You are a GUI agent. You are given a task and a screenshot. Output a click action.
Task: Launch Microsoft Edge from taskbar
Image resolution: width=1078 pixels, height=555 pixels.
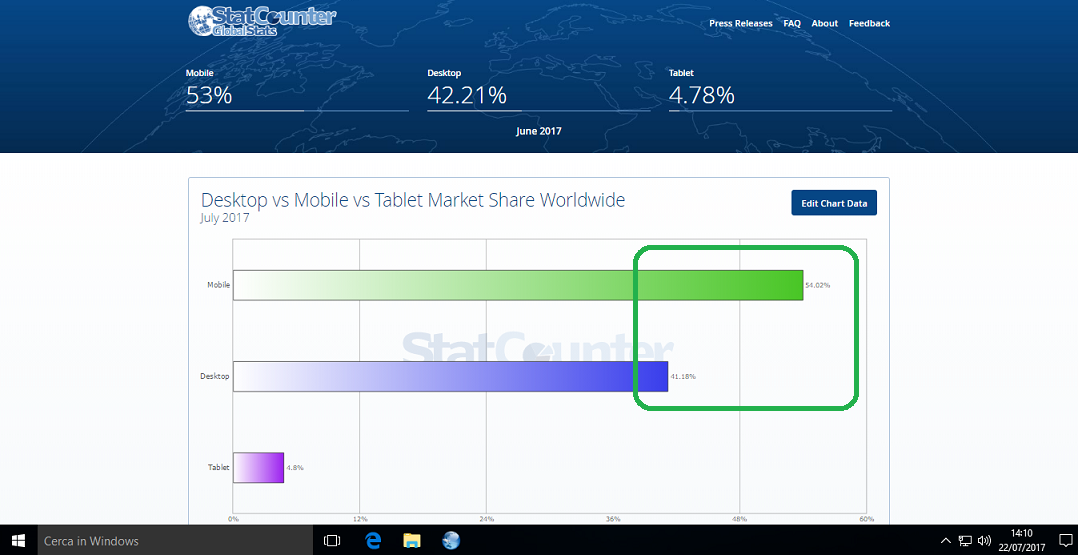pos(373,541)
